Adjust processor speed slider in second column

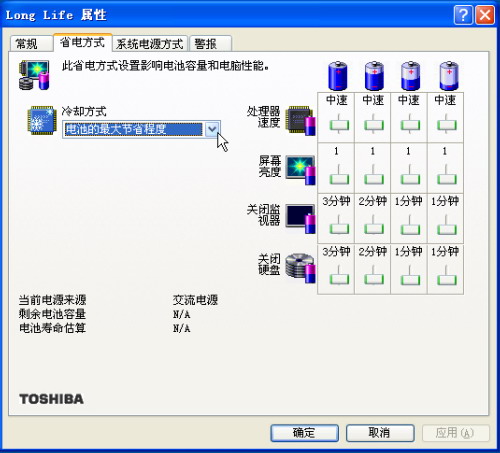point(374,125)
